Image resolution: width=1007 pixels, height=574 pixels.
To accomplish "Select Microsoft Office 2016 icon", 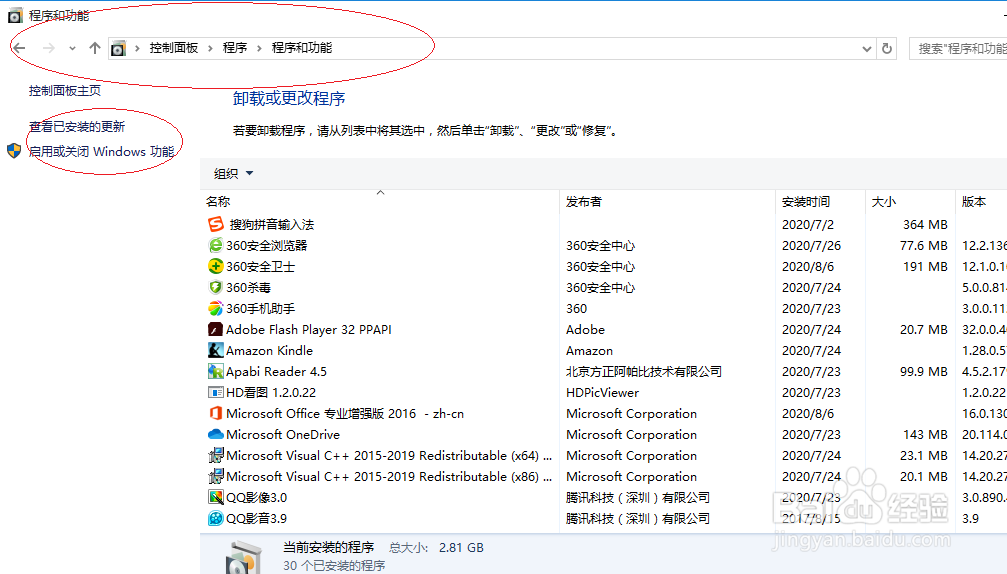I will click(216, 413).
